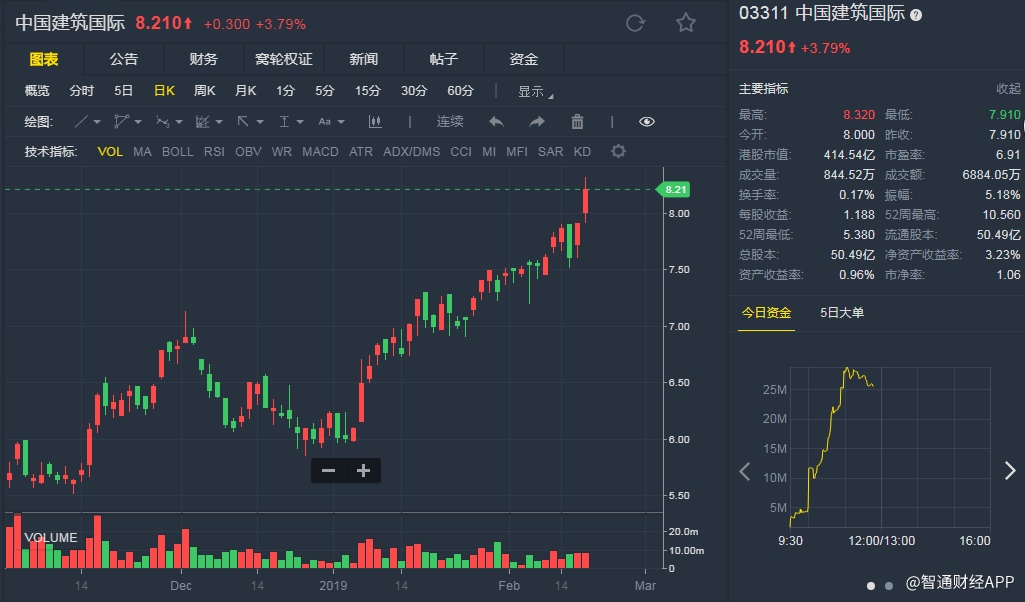Enable the BOLL indicator
This screenshot has height=602, width=1025.
[178, 152]
